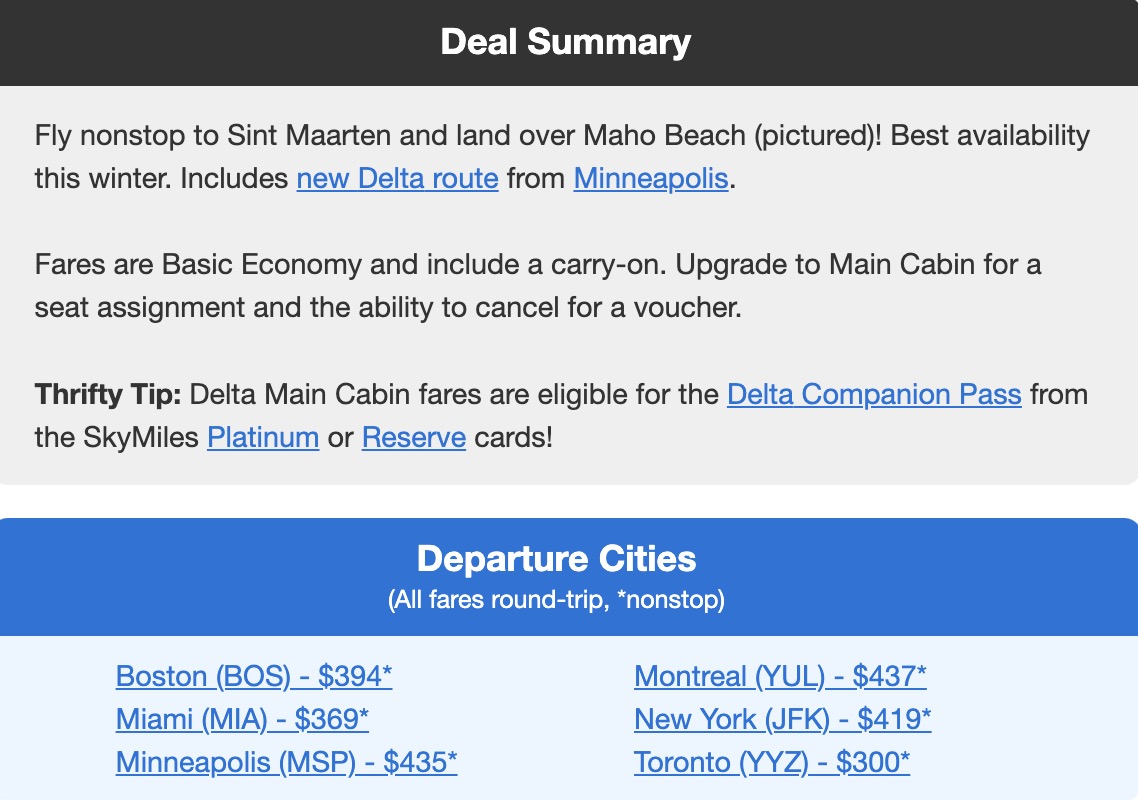Click the Thrifty Tip bold label

click(x=106, y=394)
